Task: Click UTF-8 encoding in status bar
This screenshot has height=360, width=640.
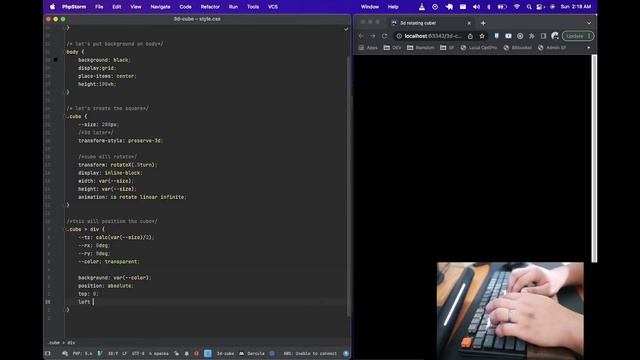Action: (138, 353)
